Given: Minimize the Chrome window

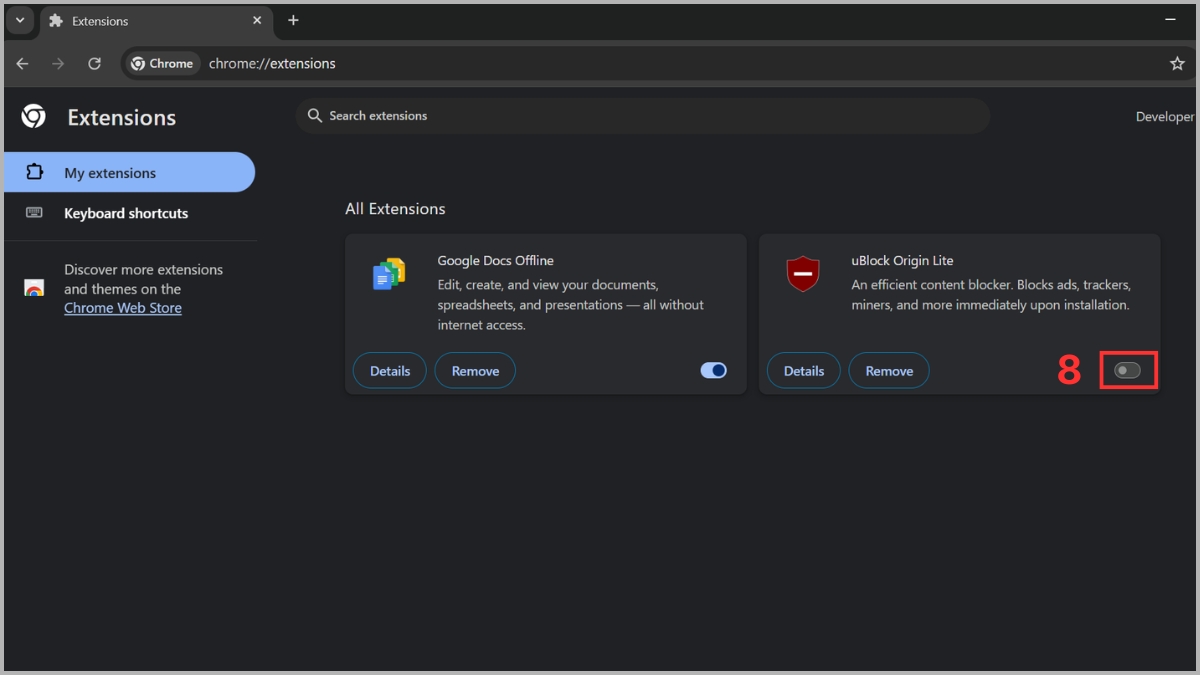Looking at the screenshot, I should 1171,20.
